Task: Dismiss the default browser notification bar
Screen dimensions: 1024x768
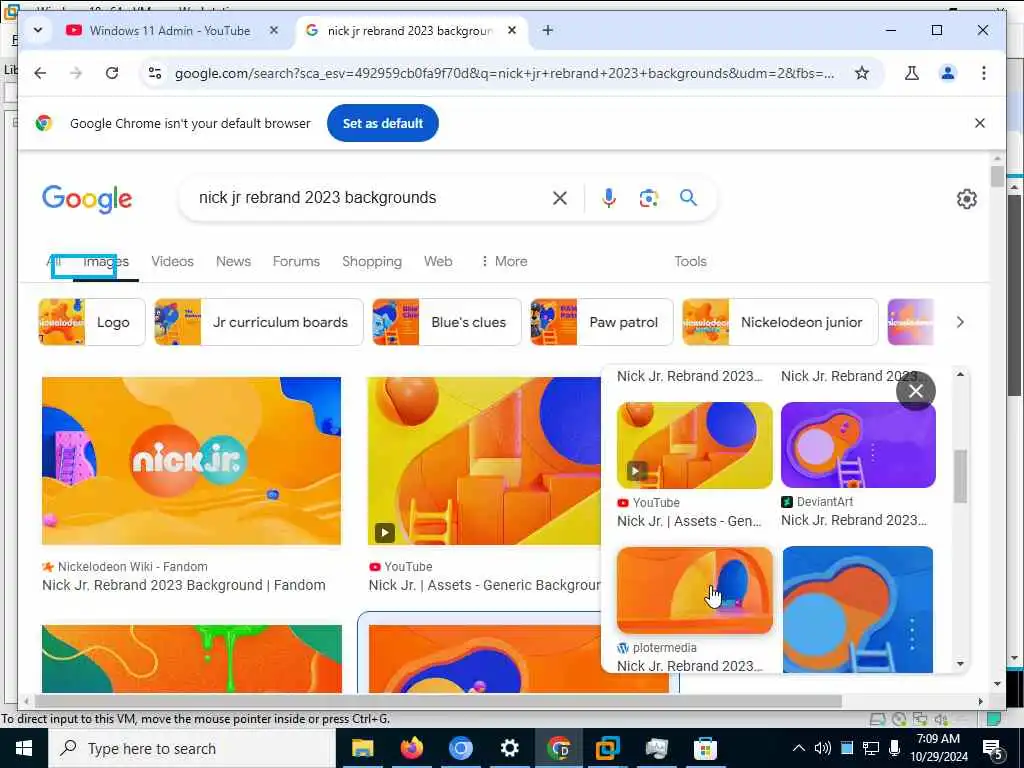Action: (x=980, y=123)
